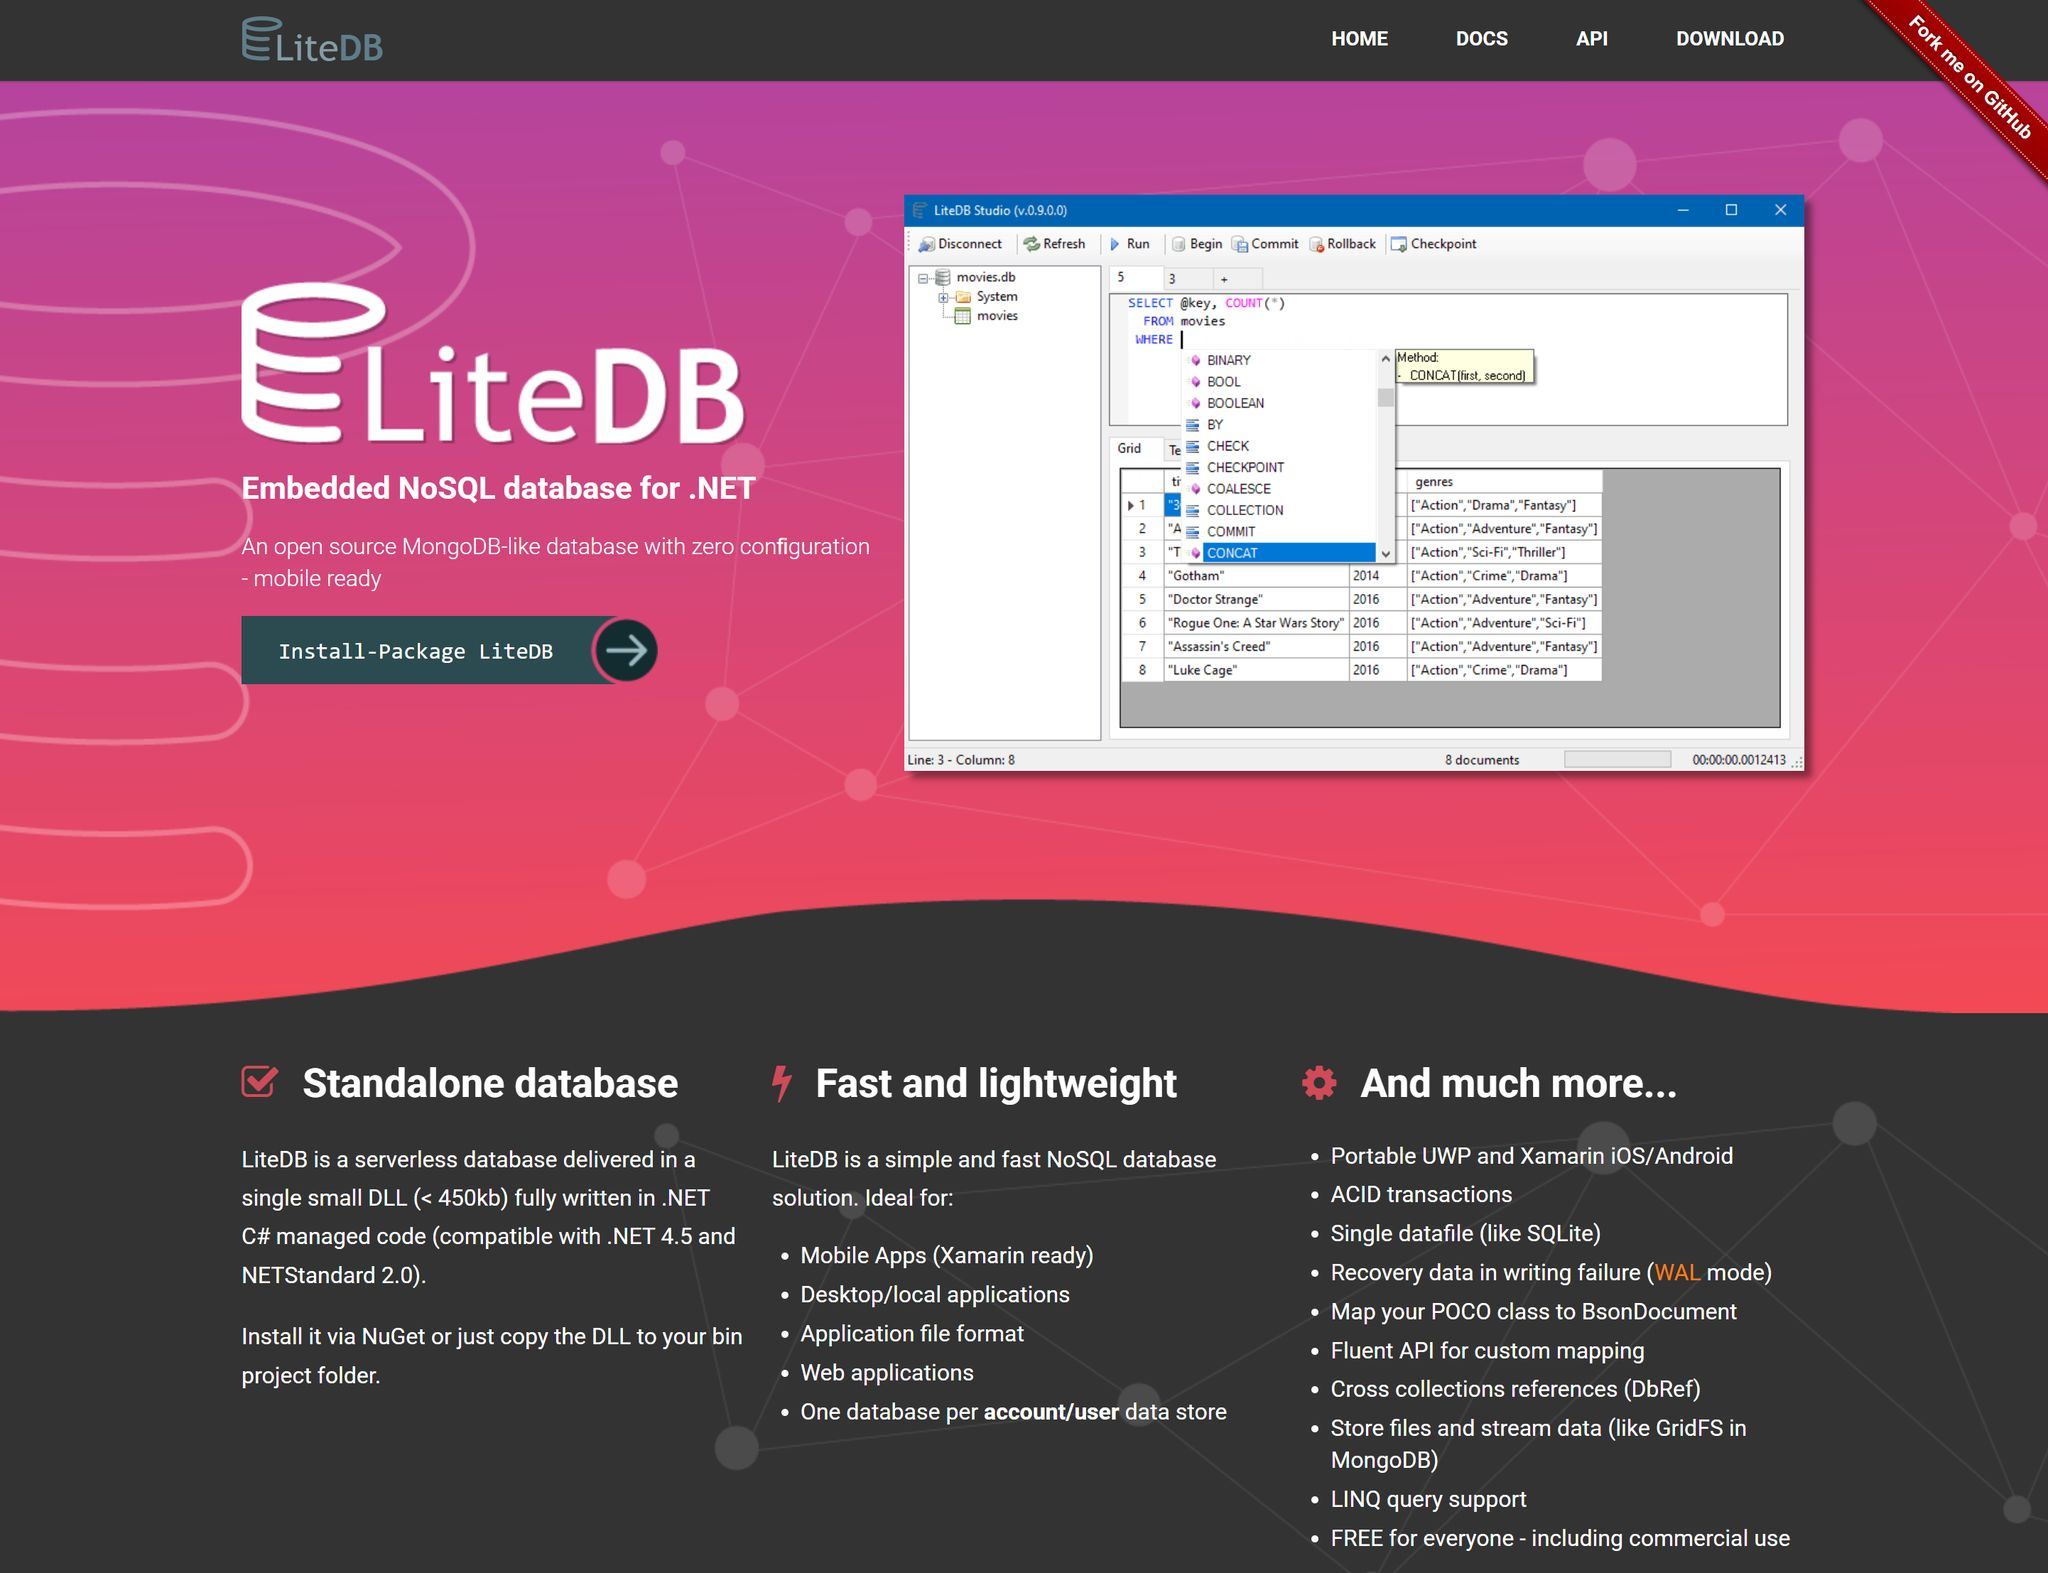2048x1573 pixels.
Task: Select the Commit toolbar icon
Action: click(x=1240, y=244)
